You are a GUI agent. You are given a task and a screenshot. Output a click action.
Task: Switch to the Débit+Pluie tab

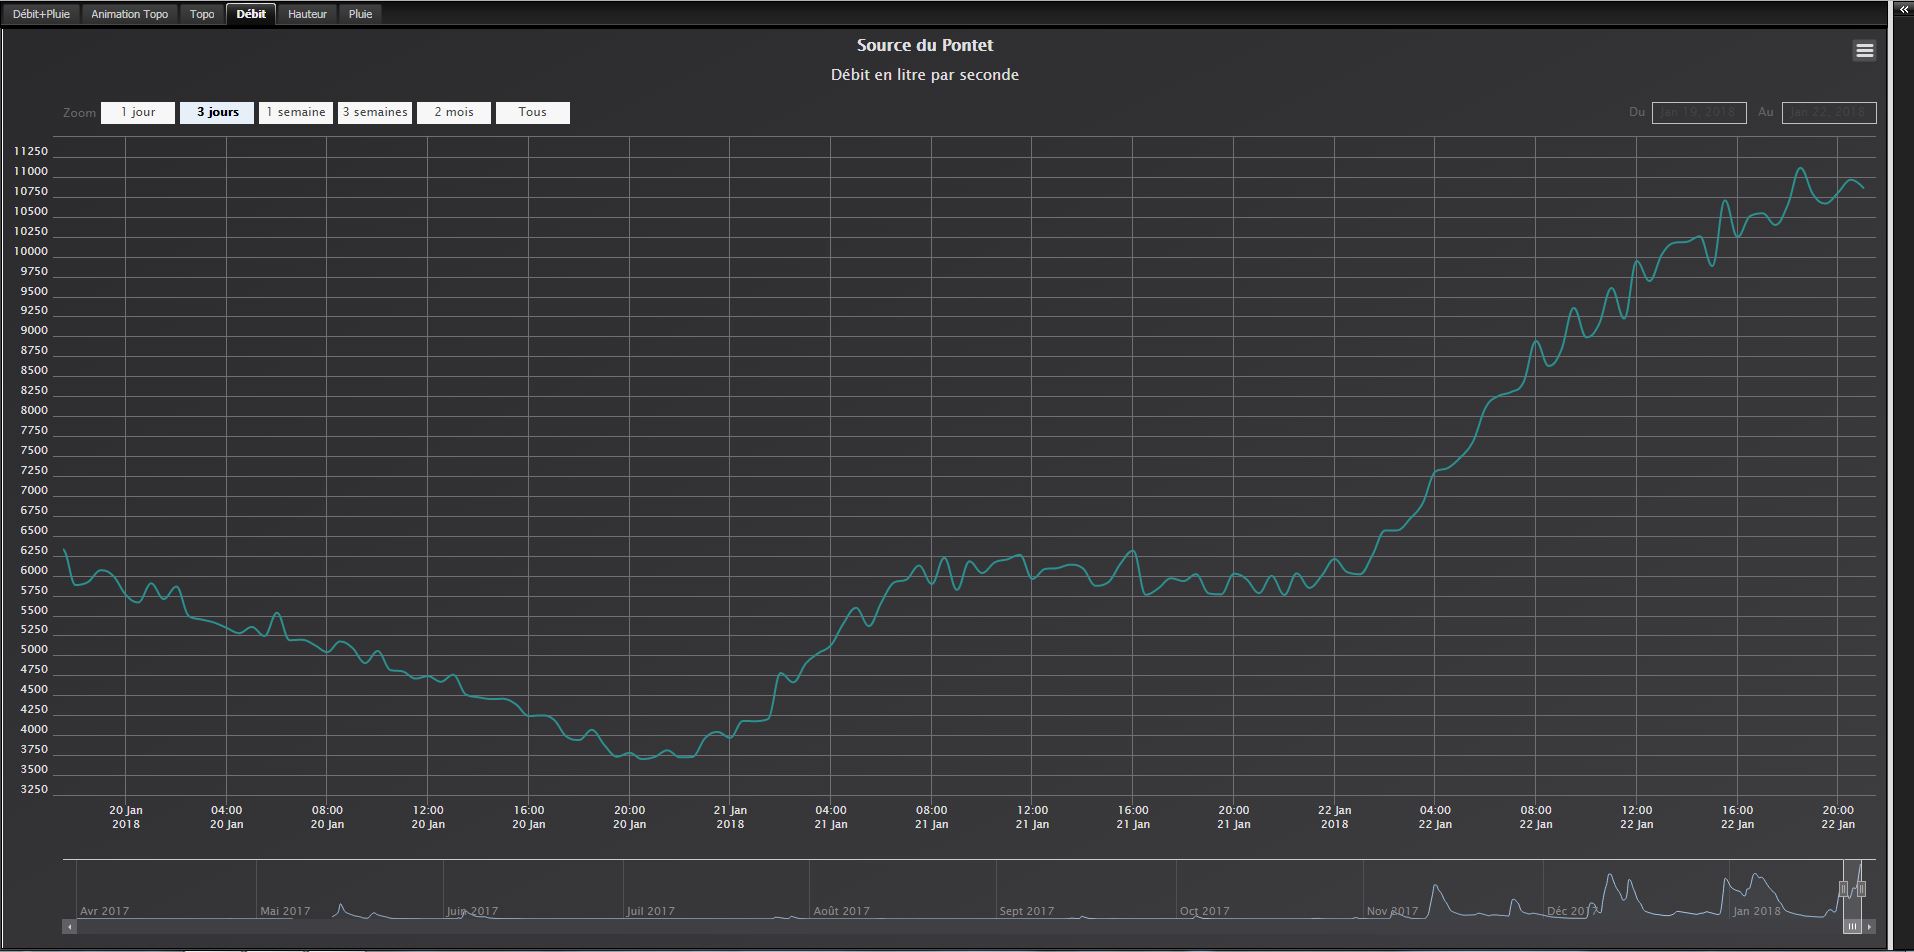(x=41, y=14)
